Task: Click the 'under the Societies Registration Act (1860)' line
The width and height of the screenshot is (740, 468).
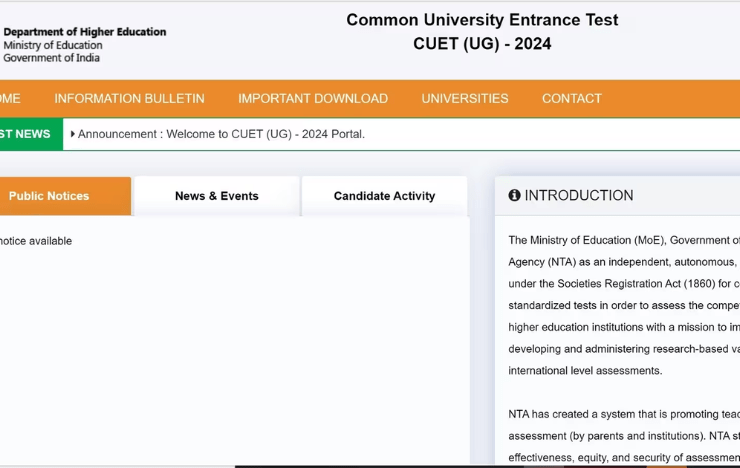Action: (x=624, y=284)
